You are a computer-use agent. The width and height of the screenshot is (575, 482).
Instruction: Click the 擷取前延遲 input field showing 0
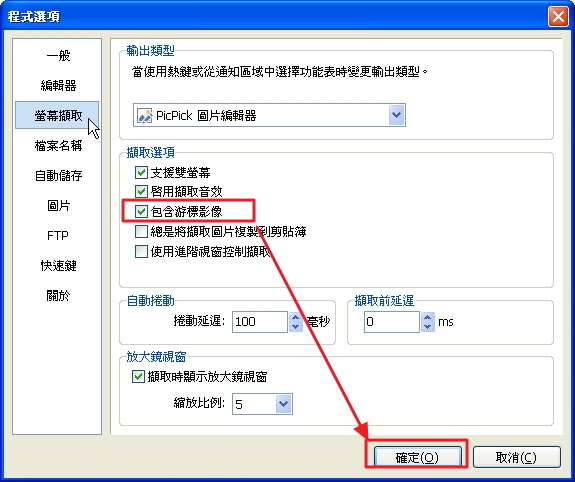(392, 322)
